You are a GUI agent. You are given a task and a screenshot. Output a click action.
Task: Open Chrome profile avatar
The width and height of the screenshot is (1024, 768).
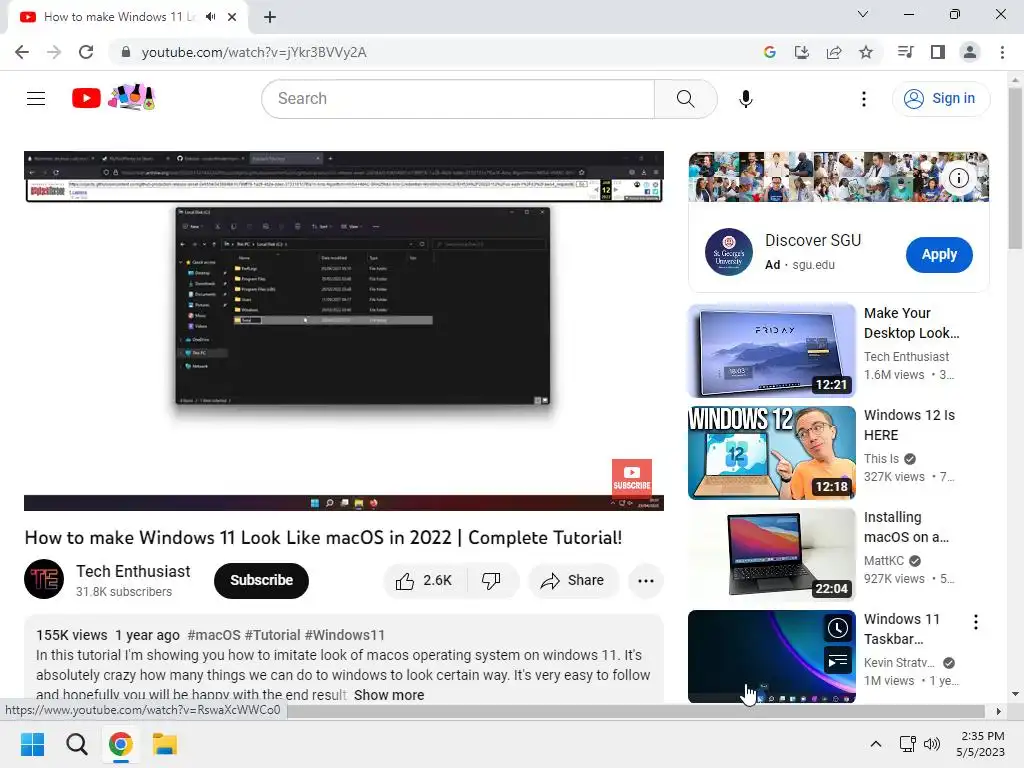pos(970,52)
